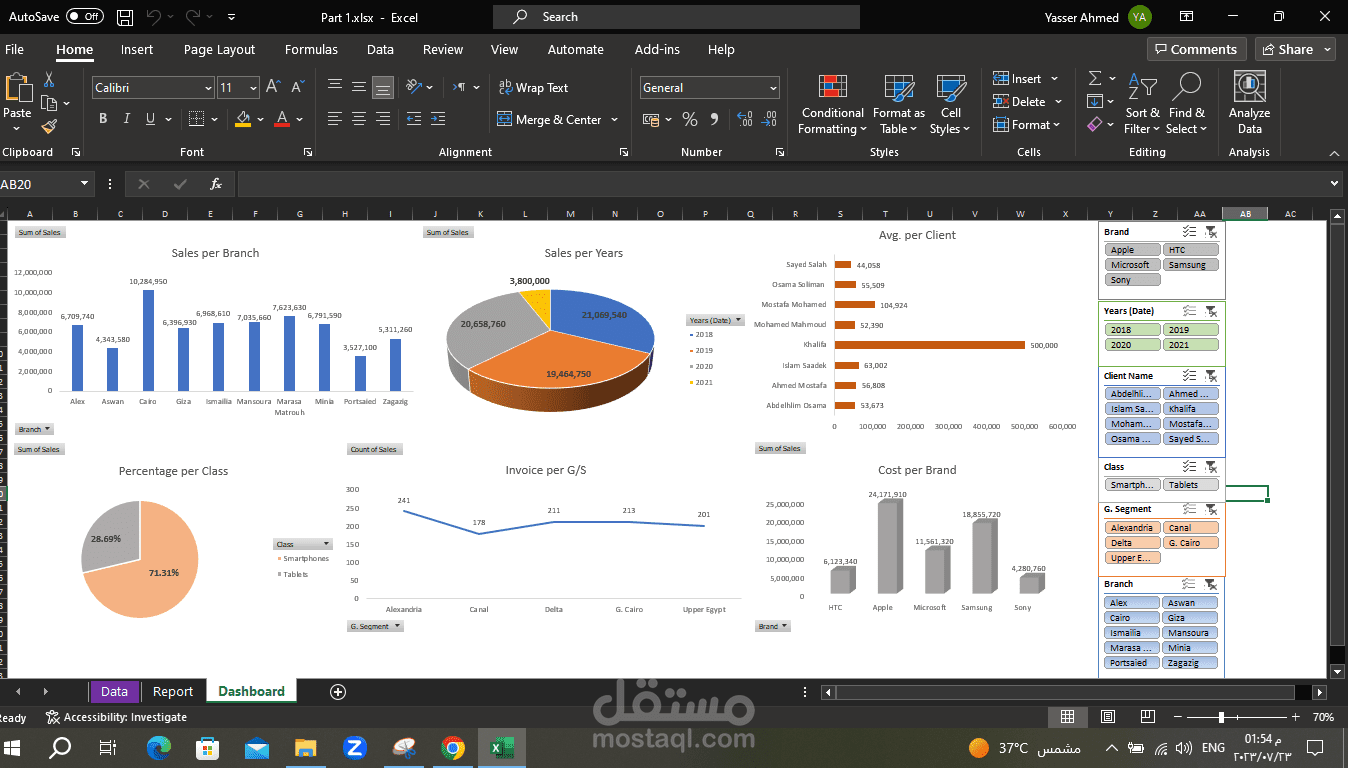
Task: Open Cell Styles gallery
Action: (x=950, y=104)
